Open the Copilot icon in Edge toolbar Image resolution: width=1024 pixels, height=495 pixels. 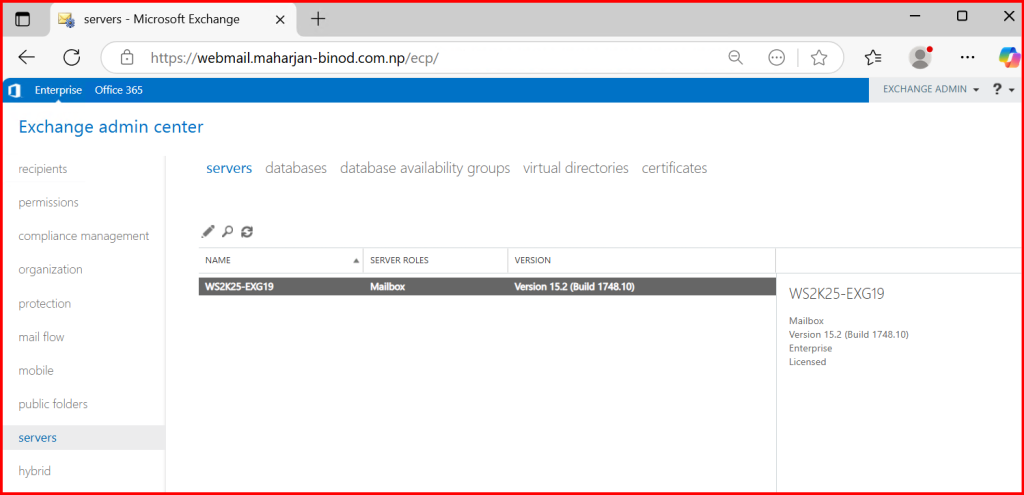click(x=1009, y=57)
